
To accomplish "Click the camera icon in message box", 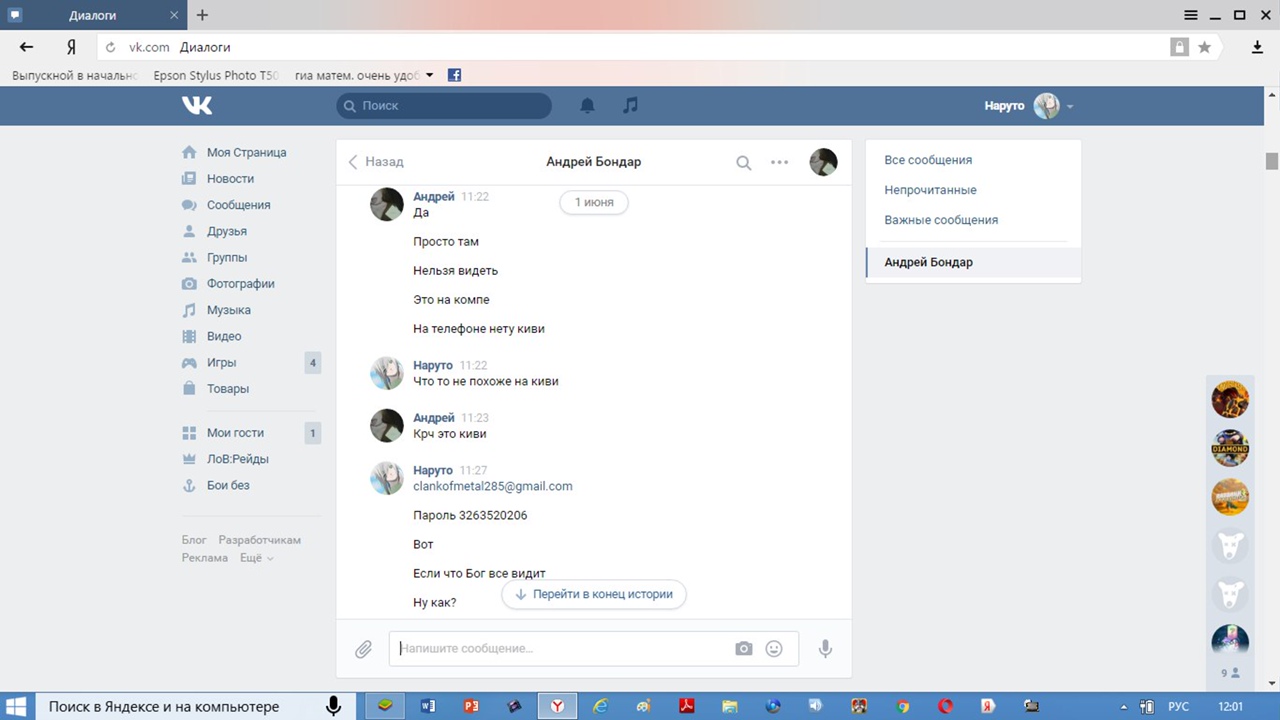I will click(x=743, y=648).
